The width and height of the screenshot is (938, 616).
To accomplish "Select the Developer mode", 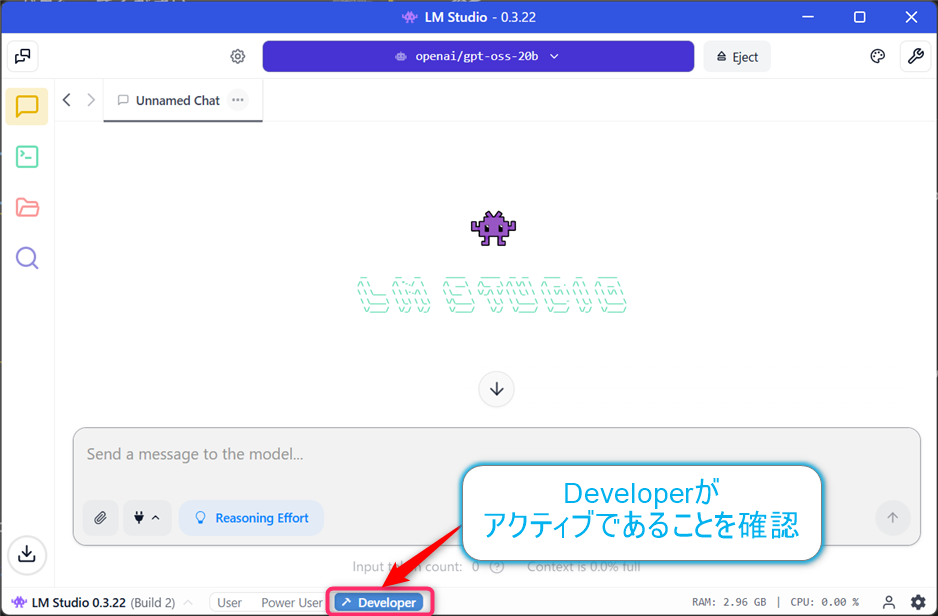I will pos(379,602).
